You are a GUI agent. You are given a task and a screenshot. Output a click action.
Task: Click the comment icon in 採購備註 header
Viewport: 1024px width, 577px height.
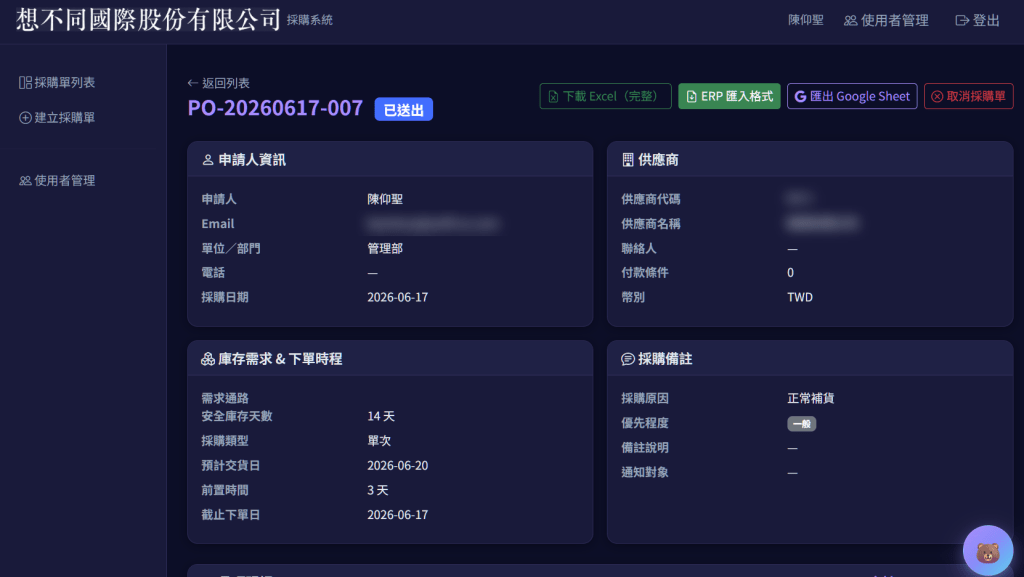[x=628, y=359]
